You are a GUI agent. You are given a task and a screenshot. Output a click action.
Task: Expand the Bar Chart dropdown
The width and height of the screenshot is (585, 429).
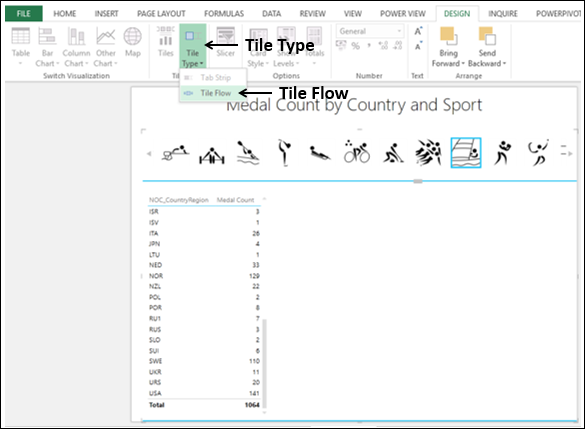click(x=47, y=47)
